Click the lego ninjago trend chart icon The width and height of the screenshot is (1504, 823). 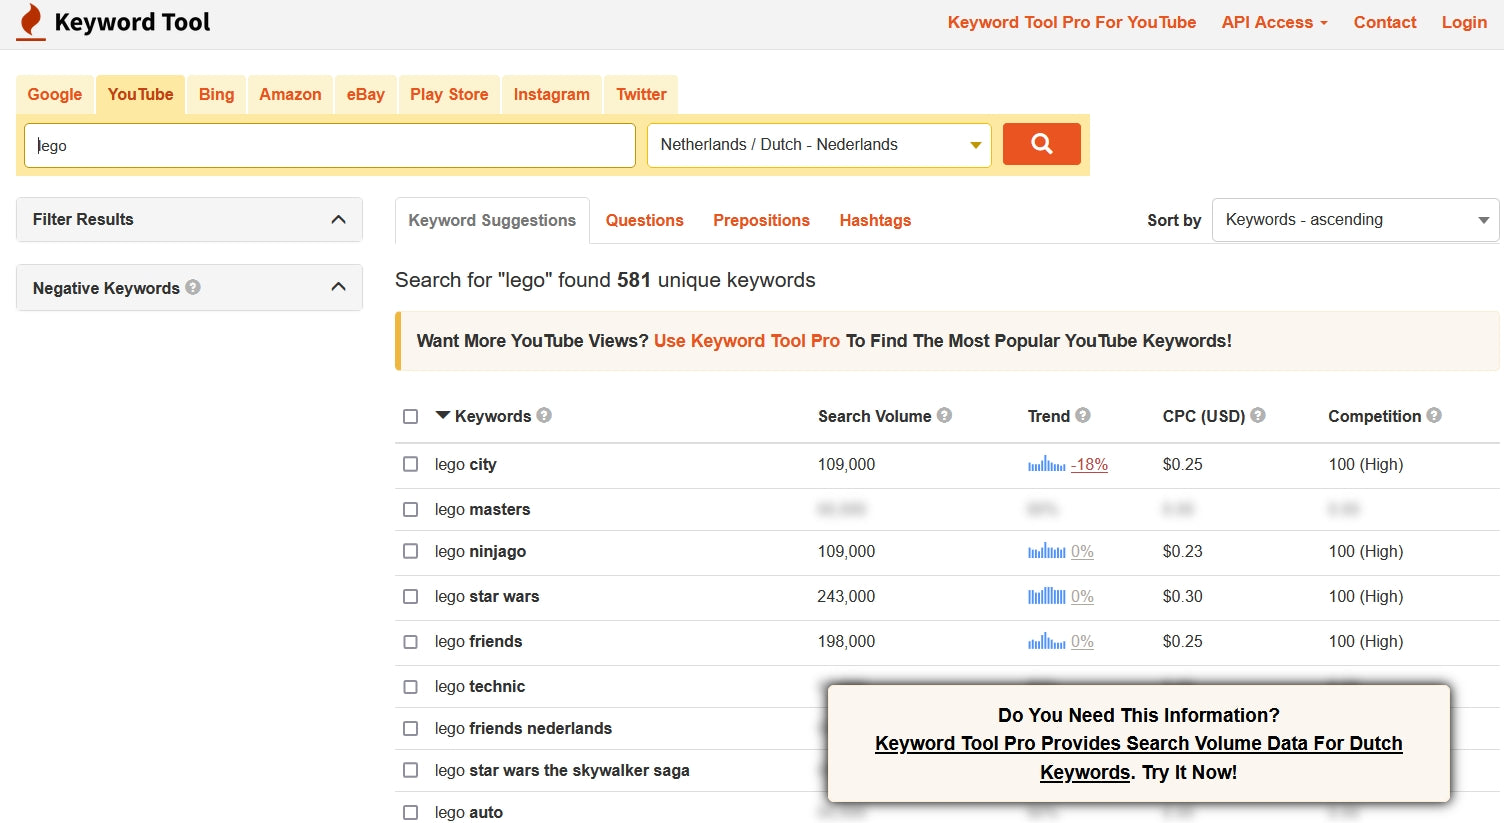pyautogui.click(x=1046, y=551)
